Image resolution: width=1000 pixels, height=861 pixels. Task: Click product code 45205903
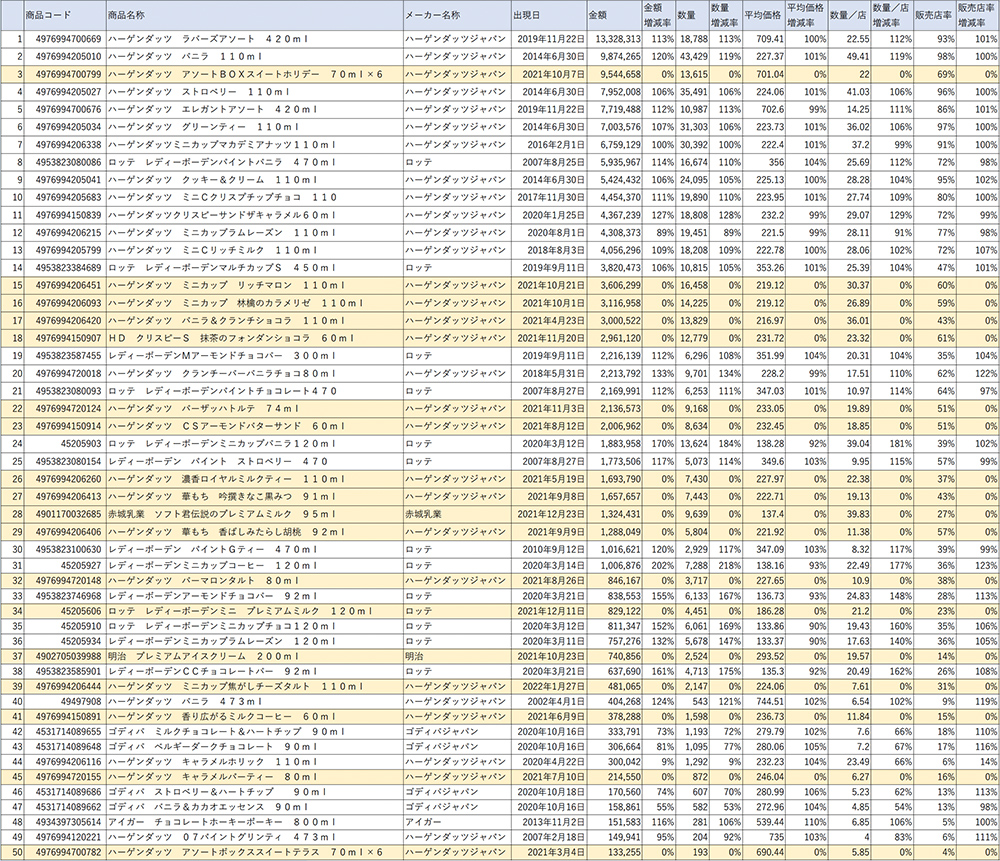pyautogui.click(x=65, y=443)
